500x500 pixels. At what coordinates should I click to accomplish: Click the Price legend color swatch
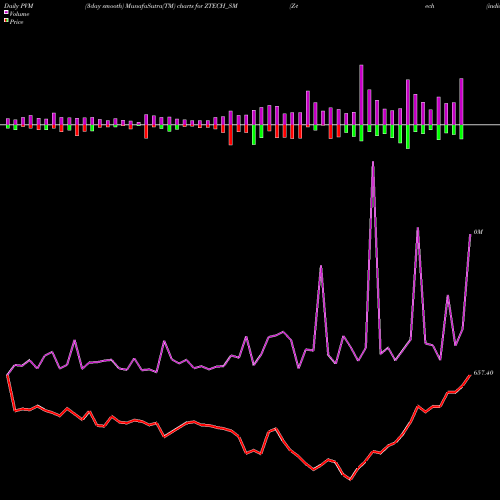(6, 21)
